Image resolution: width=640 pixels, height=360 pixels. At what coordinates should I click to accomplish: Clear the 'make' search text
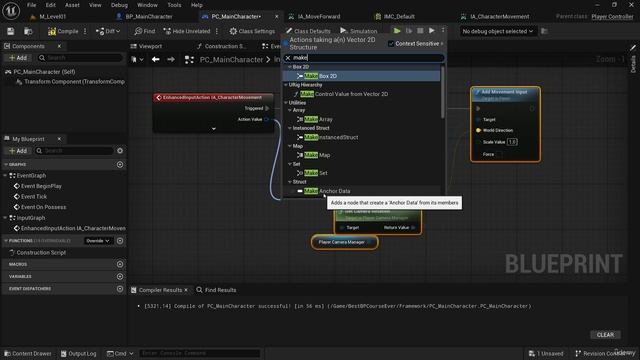coord(288,58)
